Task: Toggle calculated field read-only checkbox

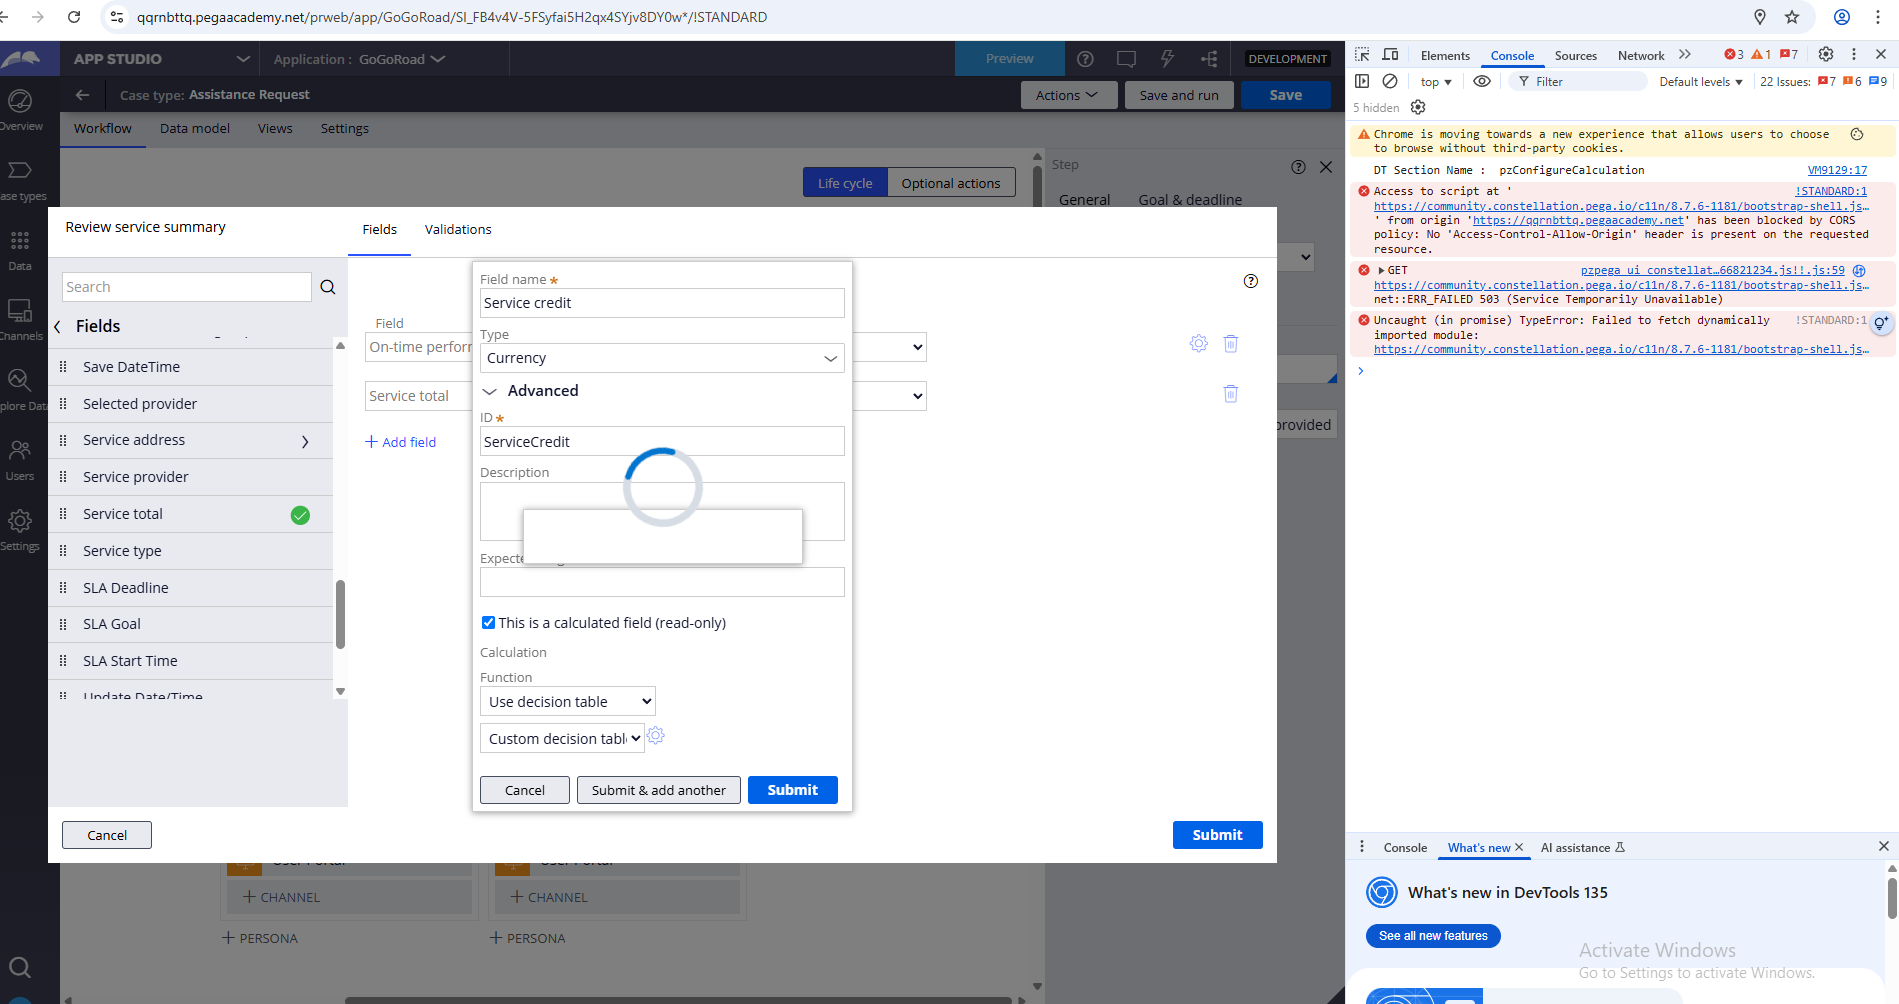Action: coord(488,622)
